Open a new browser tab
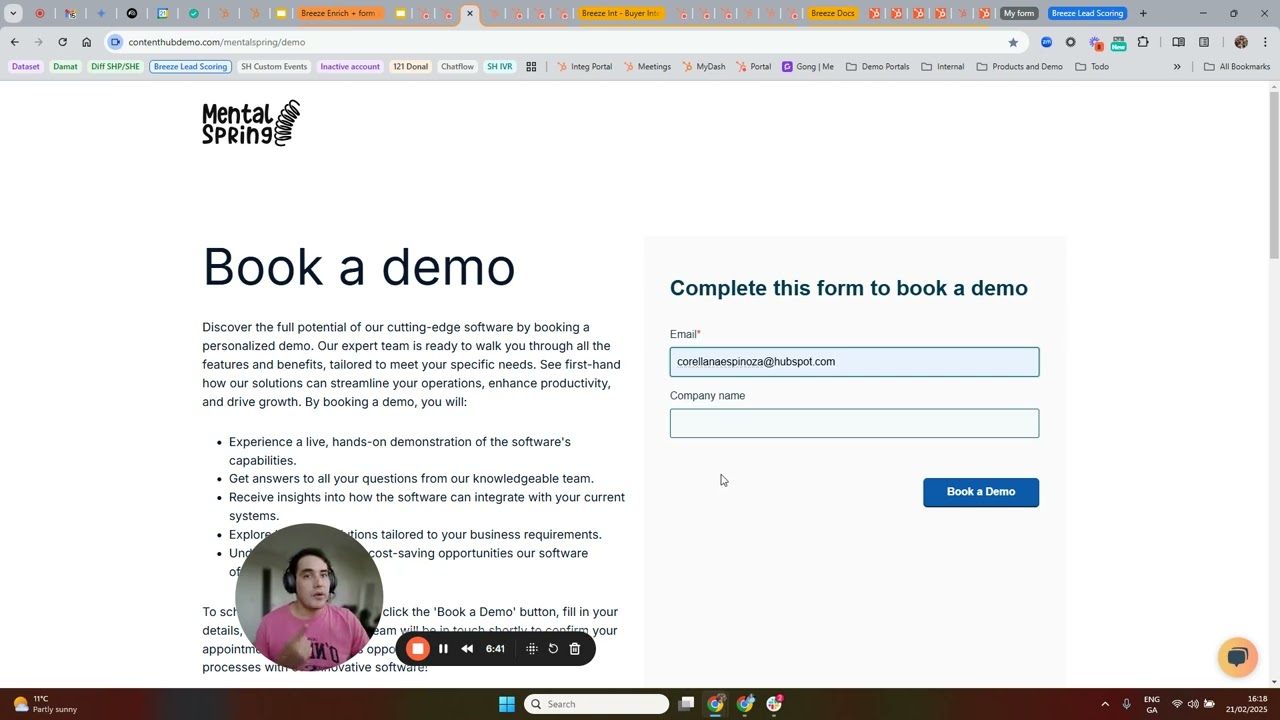 (1143, 13)
